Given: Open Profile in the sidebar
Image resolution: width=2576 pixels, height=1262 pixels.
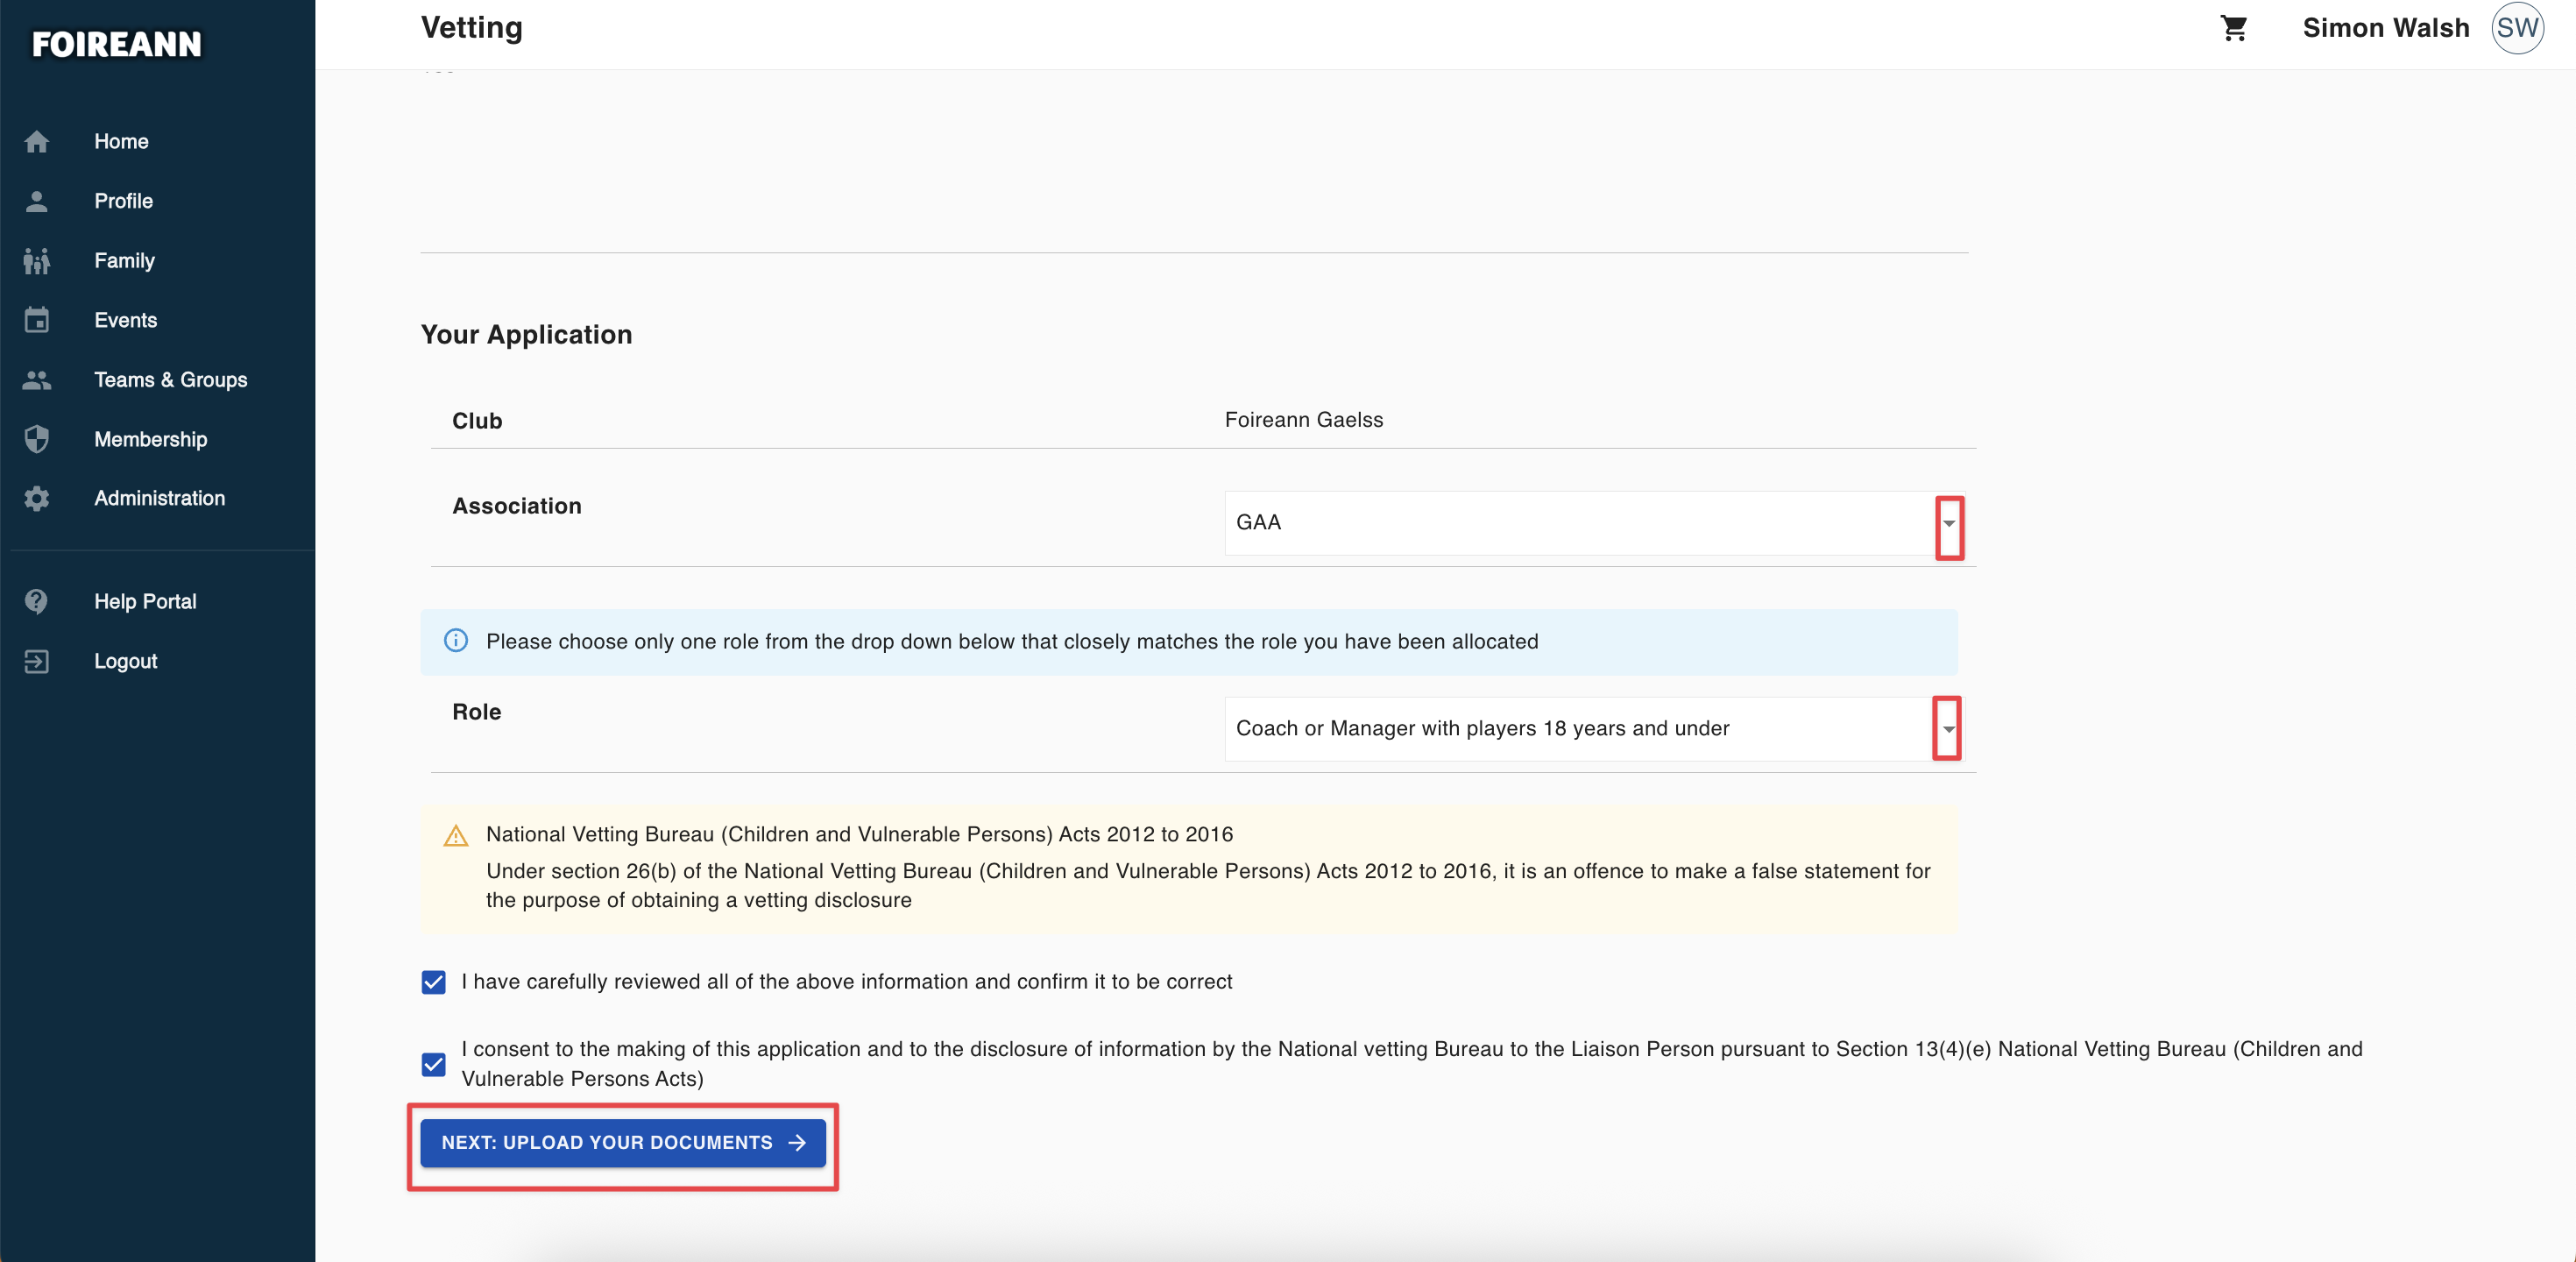Looking at the screenshot, I should point(124,201).
